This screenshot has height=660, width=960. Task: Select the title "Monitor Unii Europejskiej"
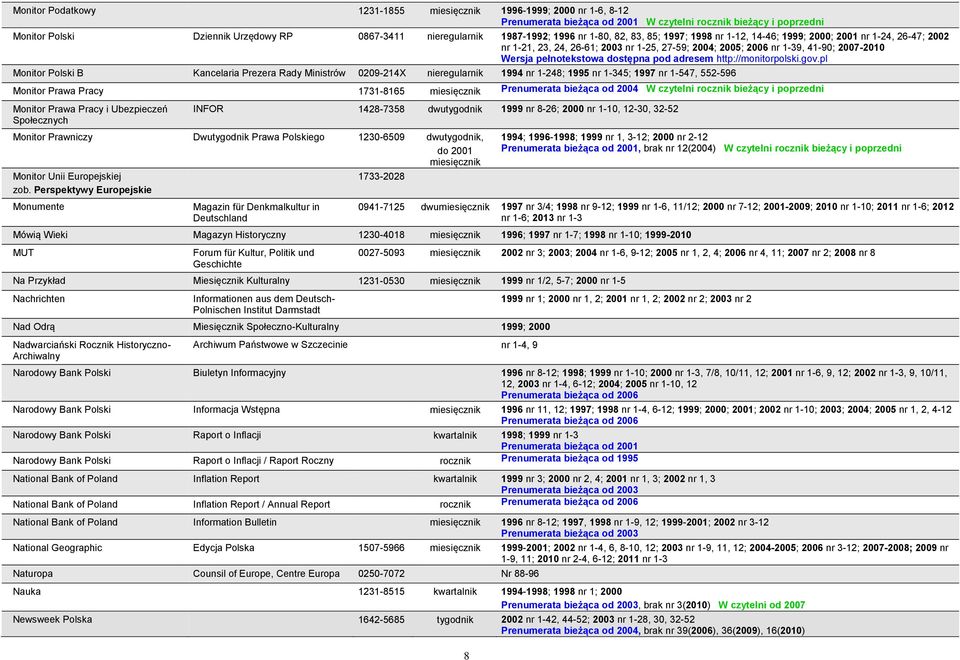click(x=67, y=176)
